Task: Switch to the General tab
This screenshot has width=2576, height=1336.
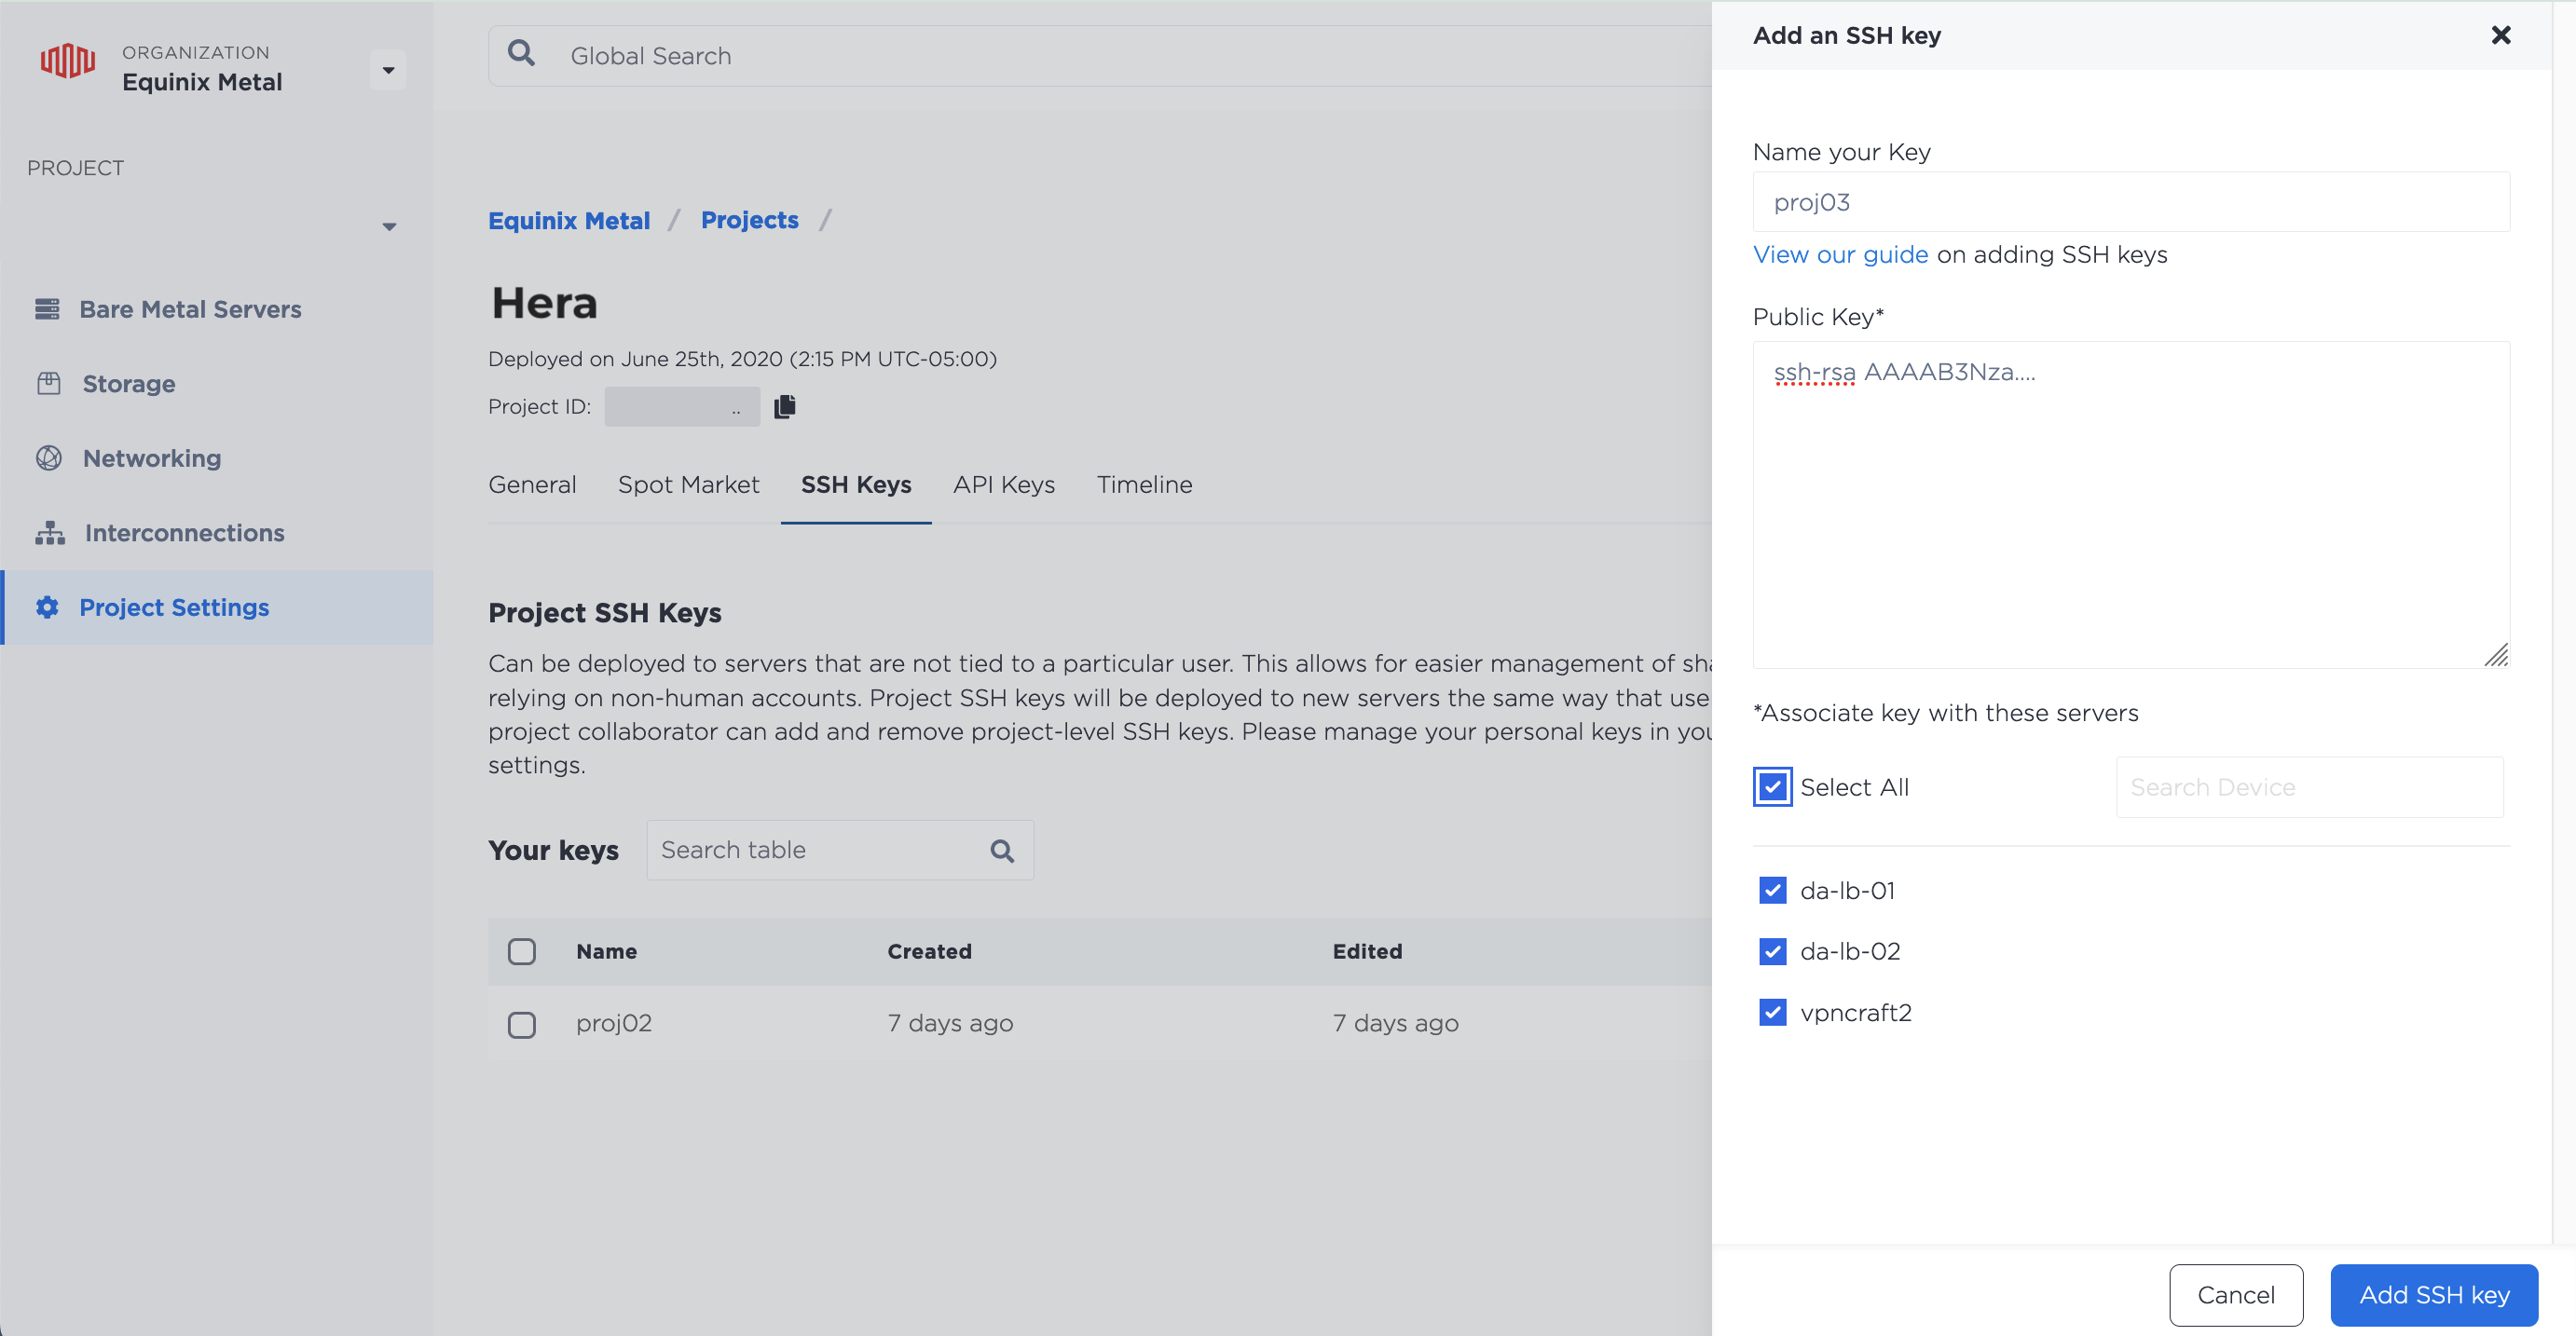Action: click(532, 485)
